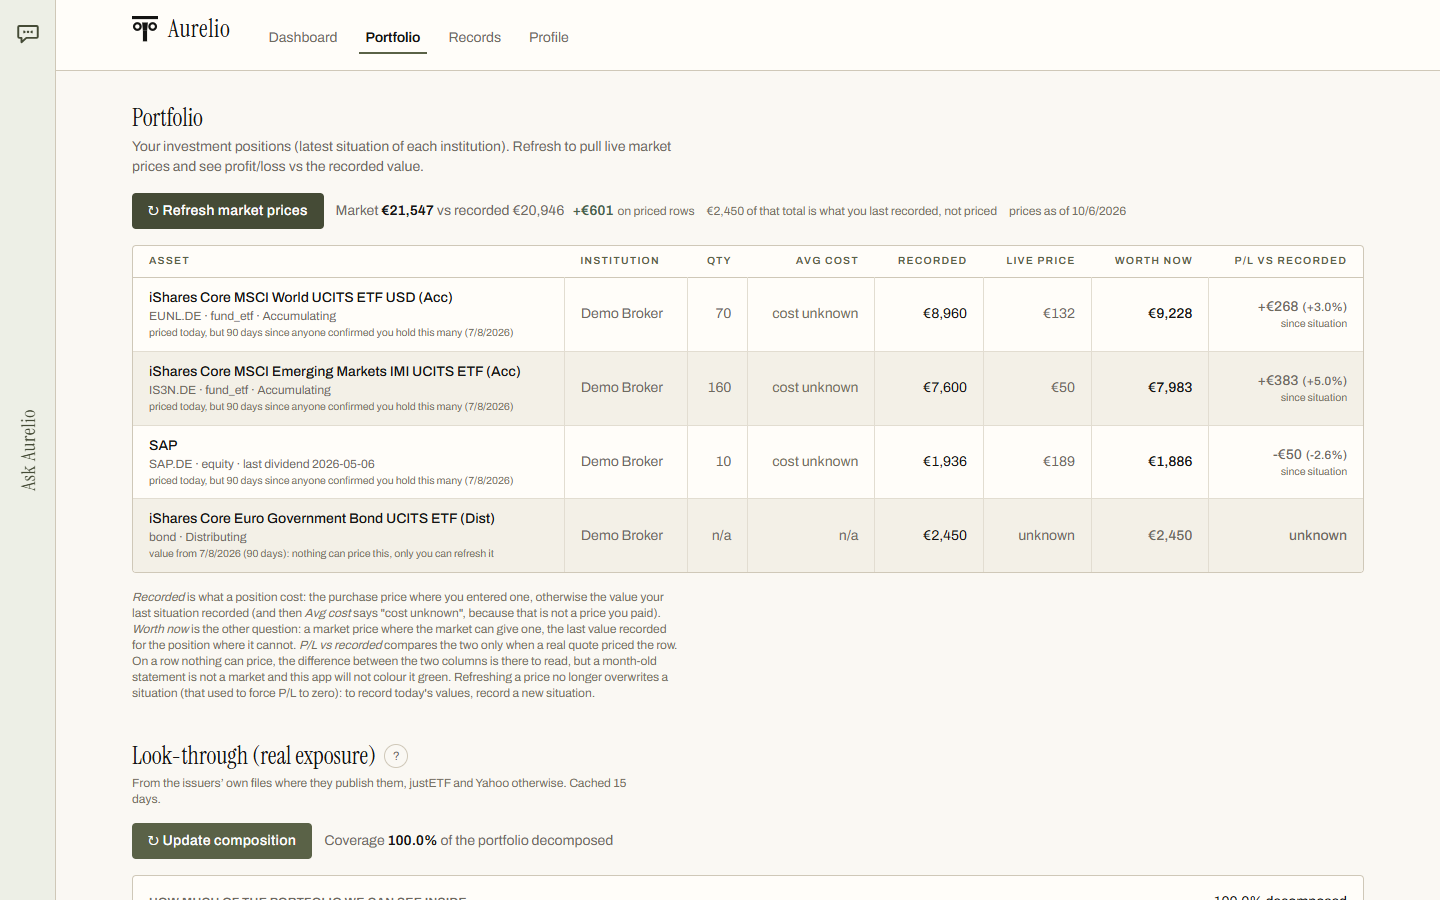This screenshot has width=1440, height=900.
Task: Click the prices as of 10/6/2026 text
Action: click(1067, 211)
